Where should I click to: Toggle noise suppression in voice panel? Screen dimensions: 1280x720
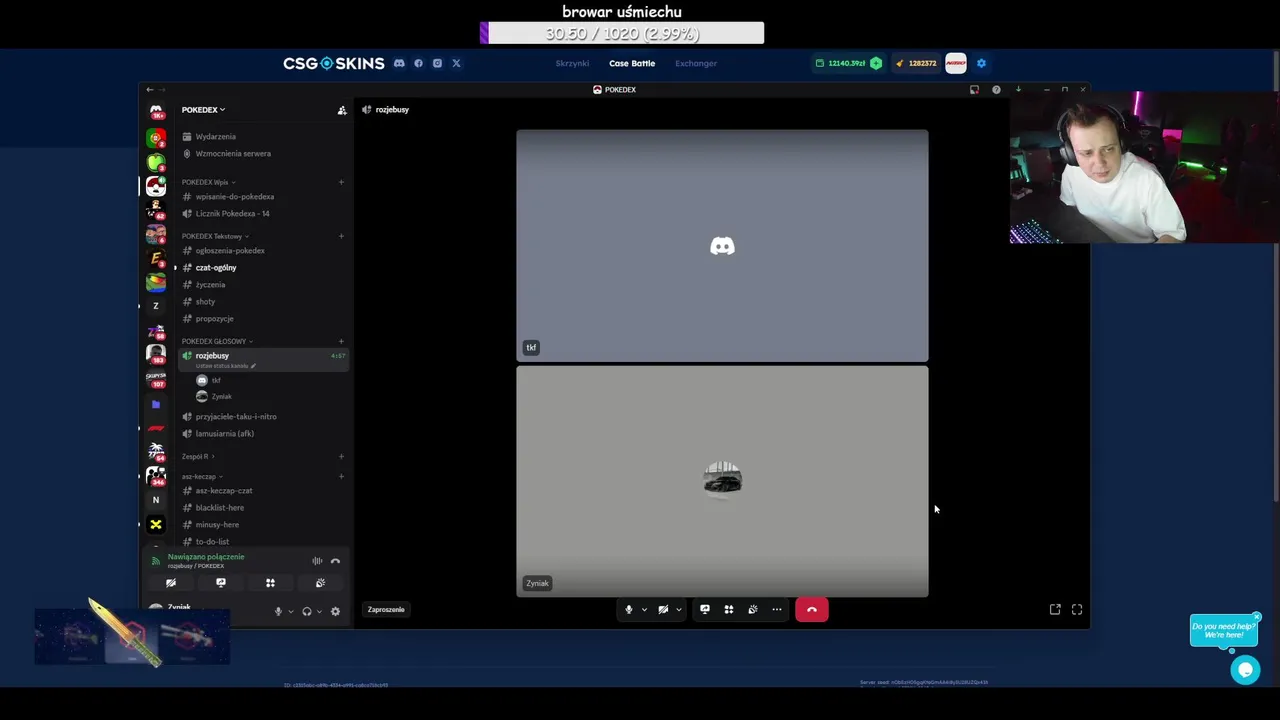pyautogui.click(x=317, y=561)
